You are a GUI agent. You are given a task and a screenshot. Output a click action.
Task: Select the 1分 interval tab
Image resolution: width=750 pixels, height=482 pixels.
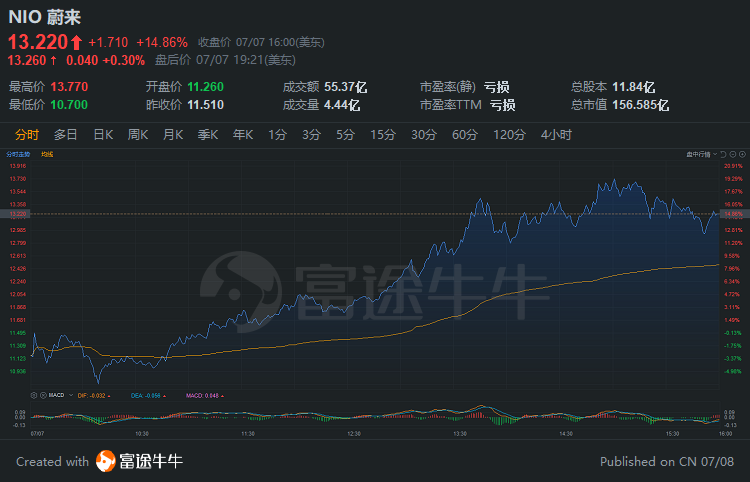pos(277,135)
